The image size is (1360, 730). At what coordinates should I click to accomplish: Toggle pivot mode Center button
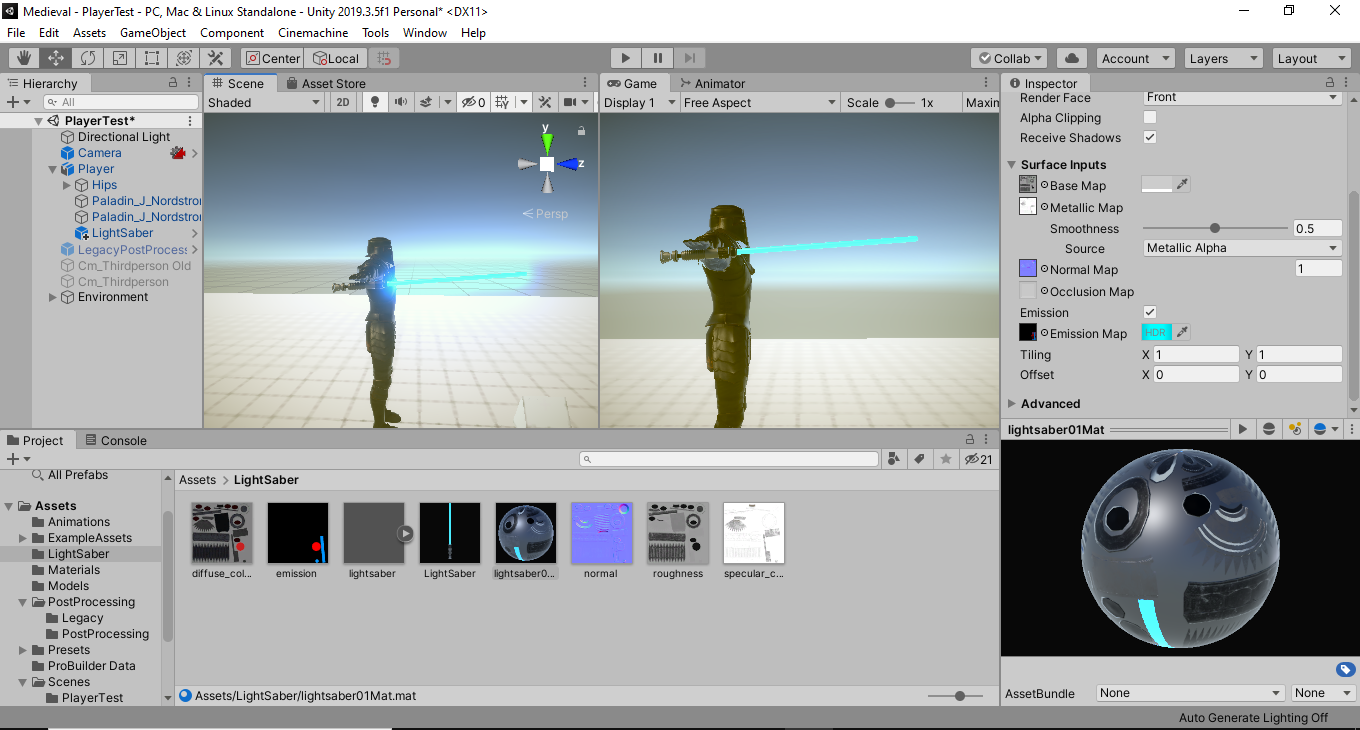tap(273, 58)
